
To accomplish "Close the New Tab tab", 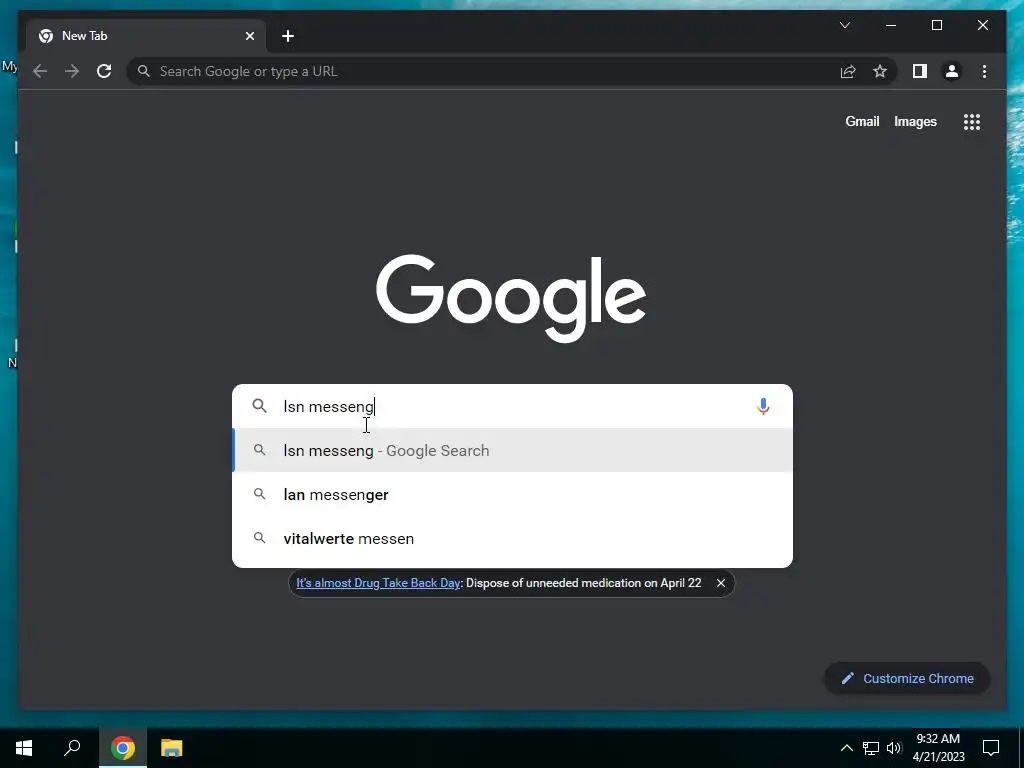I will click(249, 36).
